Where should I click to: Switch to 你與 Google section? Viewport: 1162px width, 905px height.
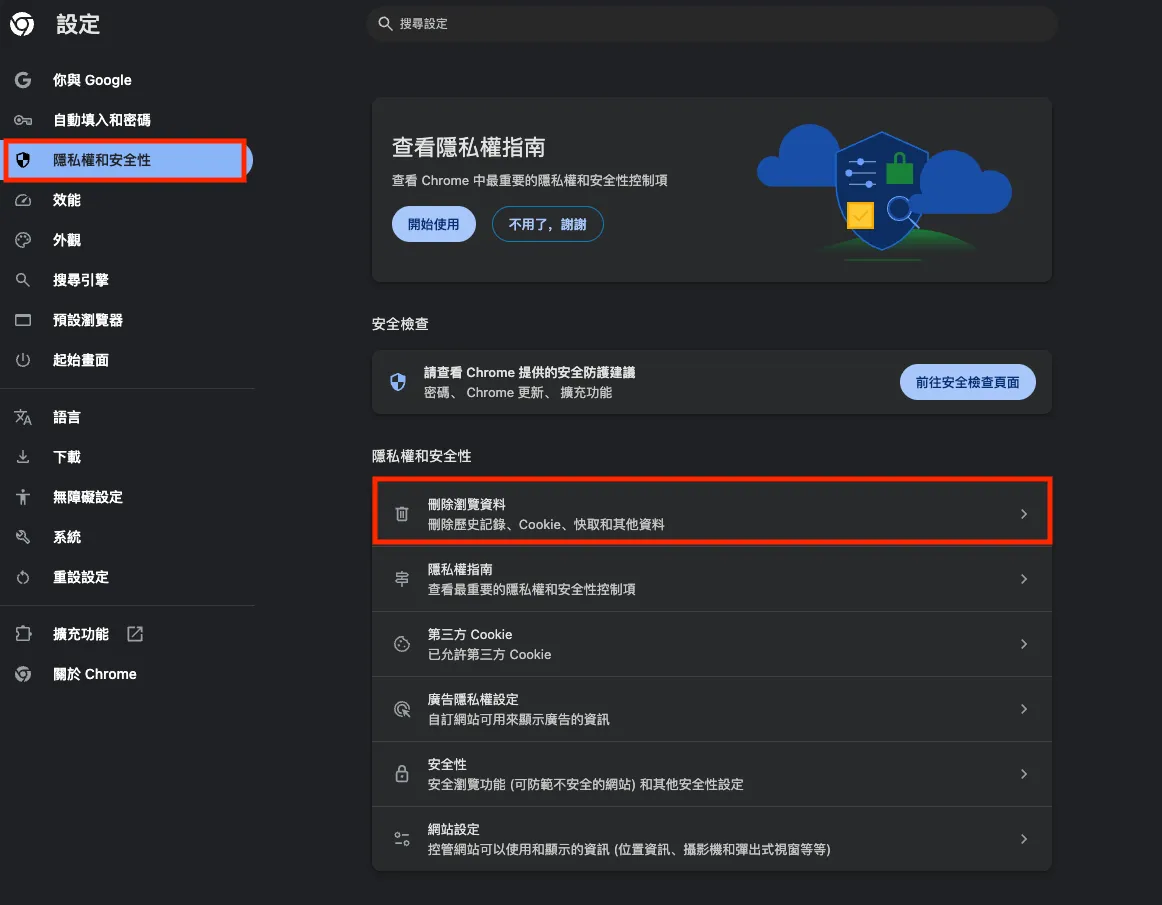[90, 80]
